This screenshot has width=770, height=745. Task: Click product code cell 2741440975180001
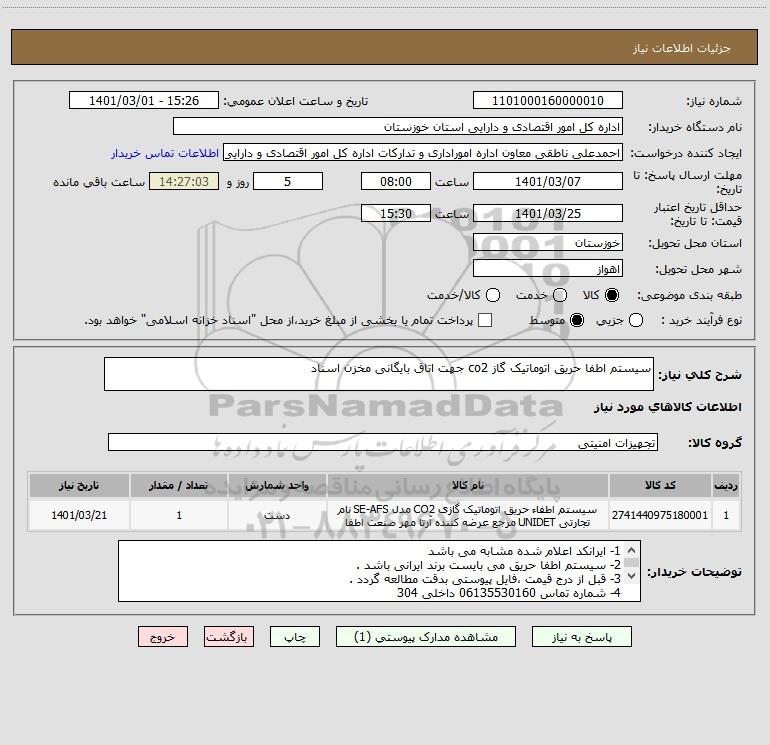point(660,515)
